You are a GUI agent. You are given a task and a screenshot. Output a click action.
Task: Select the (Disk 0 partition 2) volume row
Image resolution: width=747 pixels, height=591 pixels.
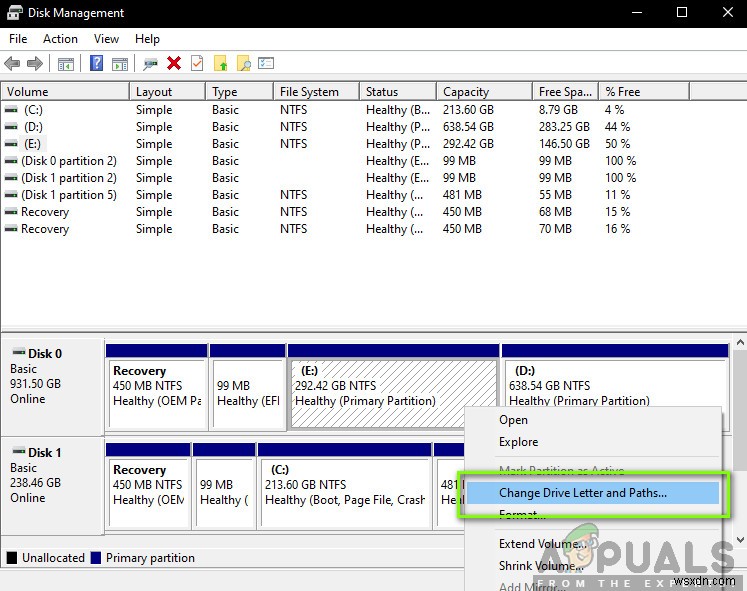click(345, 161)
